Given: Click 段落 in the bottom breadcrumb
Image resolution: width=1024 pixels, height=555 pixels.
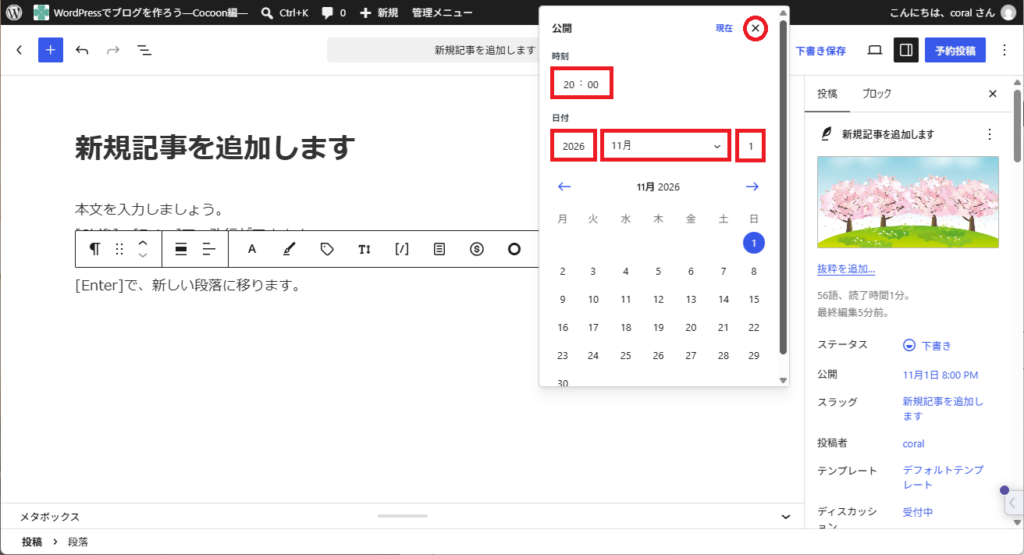Looking at the screenshot, I should [x=78, y=541].
